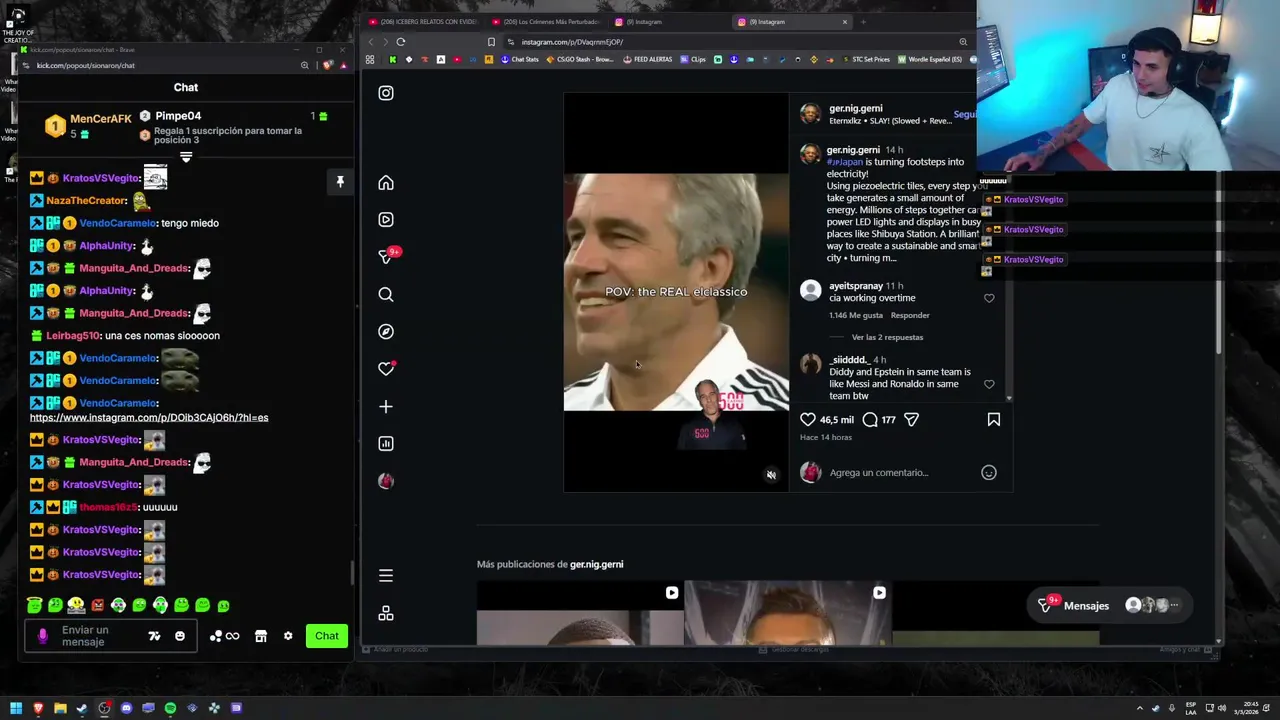The height and width of the screenshot is (720, 1280).
Task: Click Pimpe04 in the chat leaderboard
Action: 178,116
